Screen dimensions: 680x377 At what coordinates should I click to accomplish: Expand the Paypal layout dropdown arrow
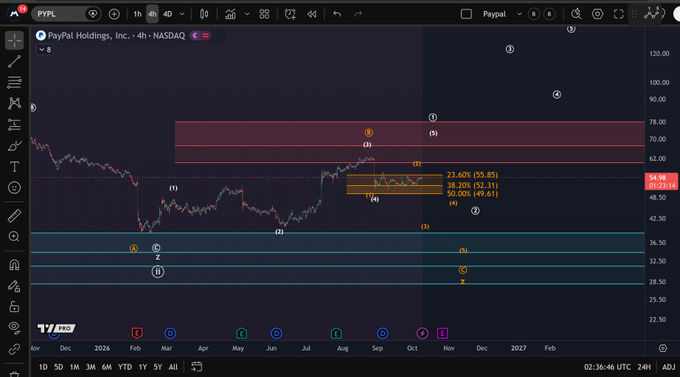coord(519,14)
